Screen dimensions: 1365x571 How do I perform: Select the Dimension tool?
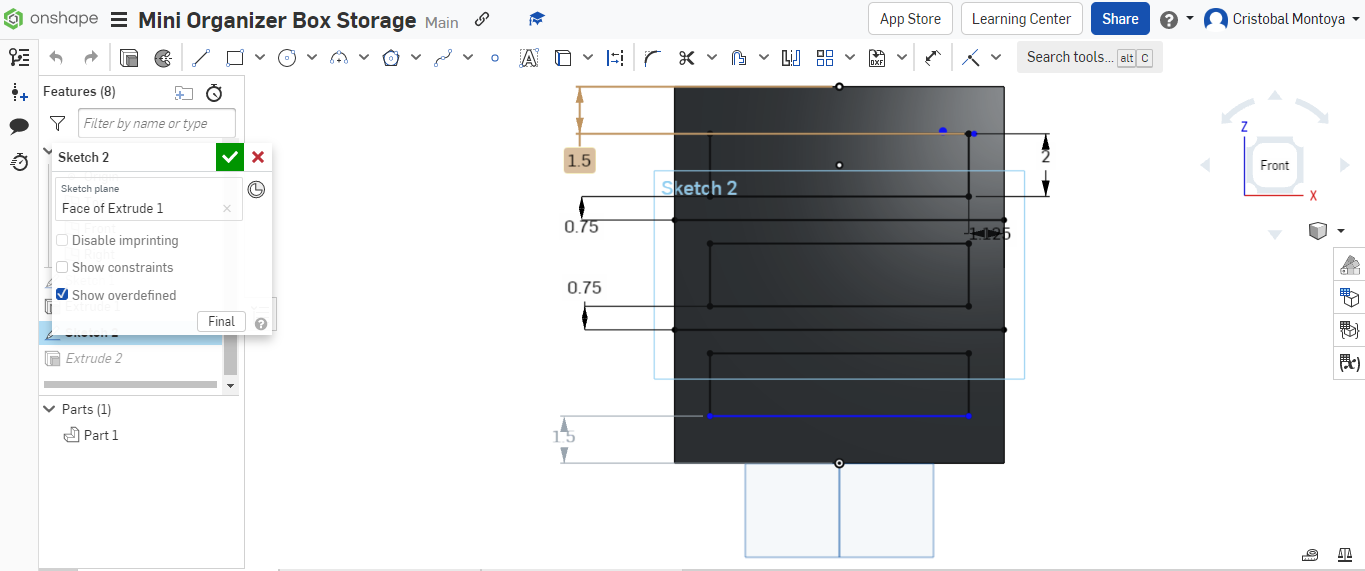coord(933,58)
